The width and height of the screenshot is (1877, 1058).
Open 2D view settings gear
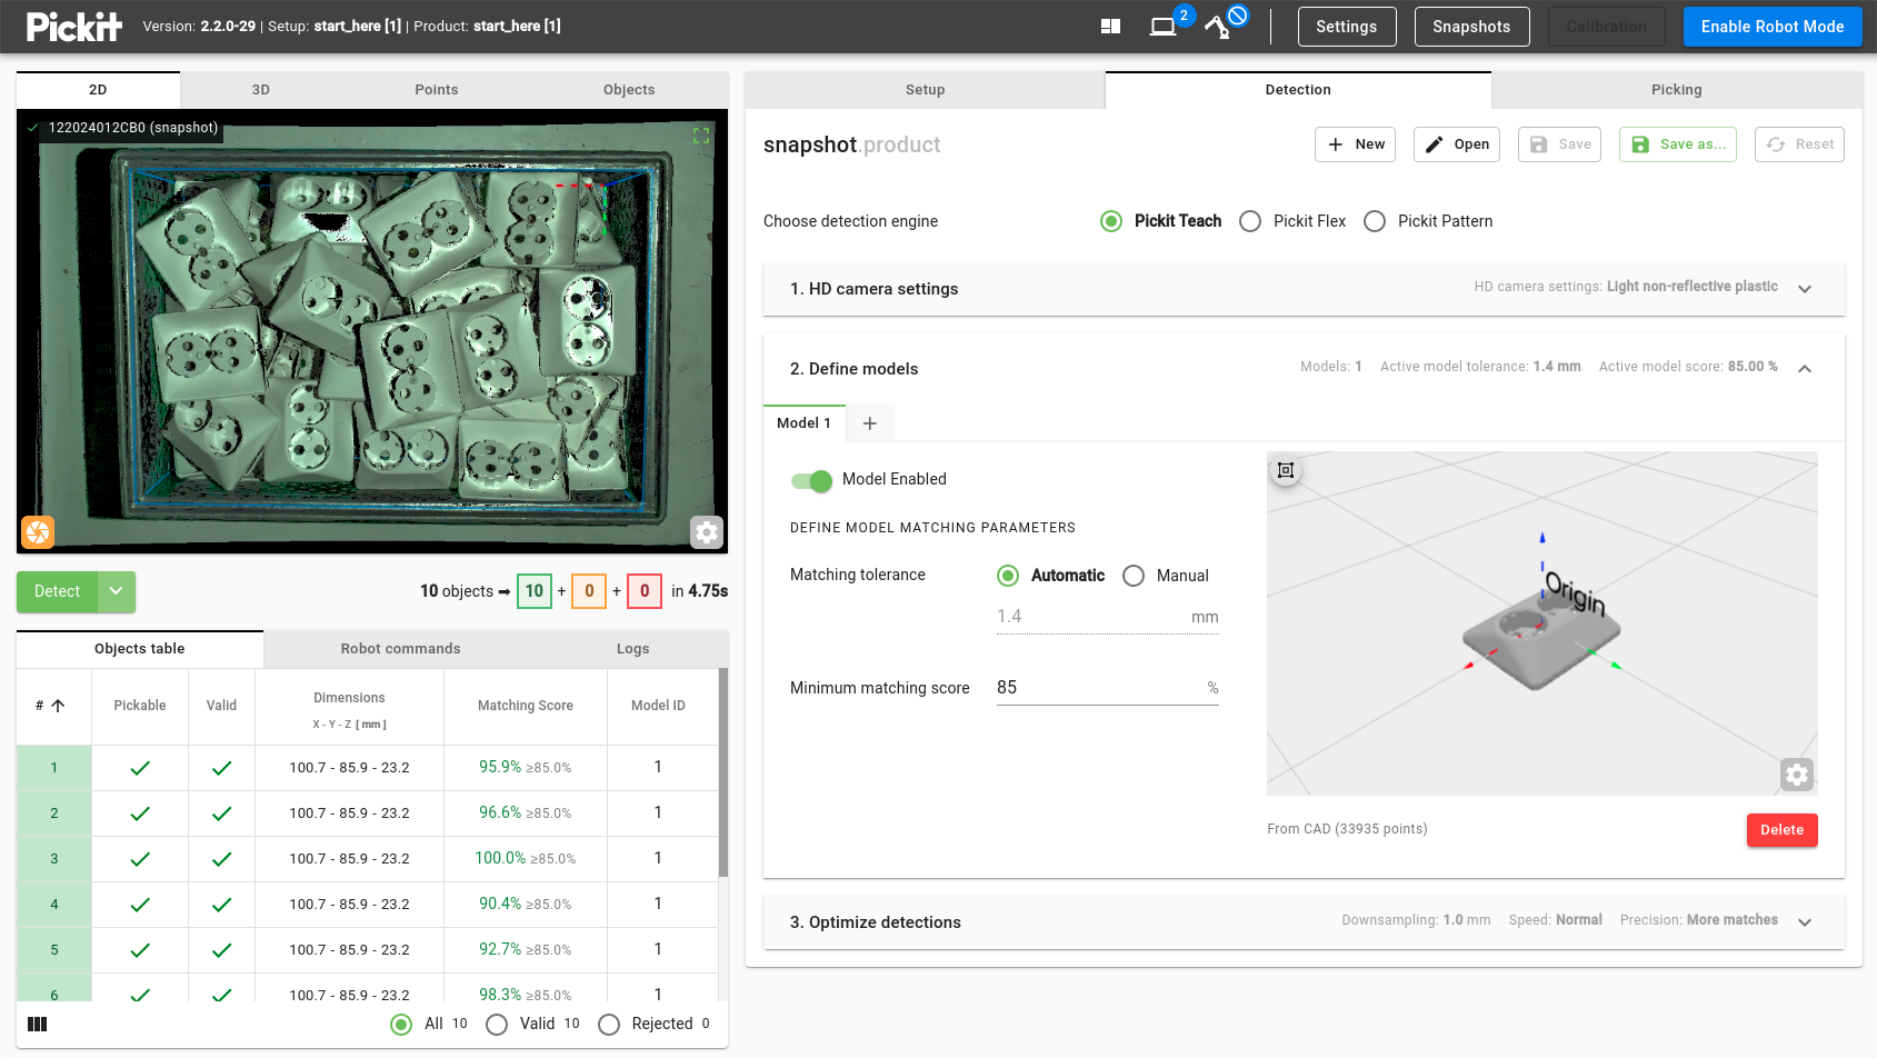coord(707,532)
